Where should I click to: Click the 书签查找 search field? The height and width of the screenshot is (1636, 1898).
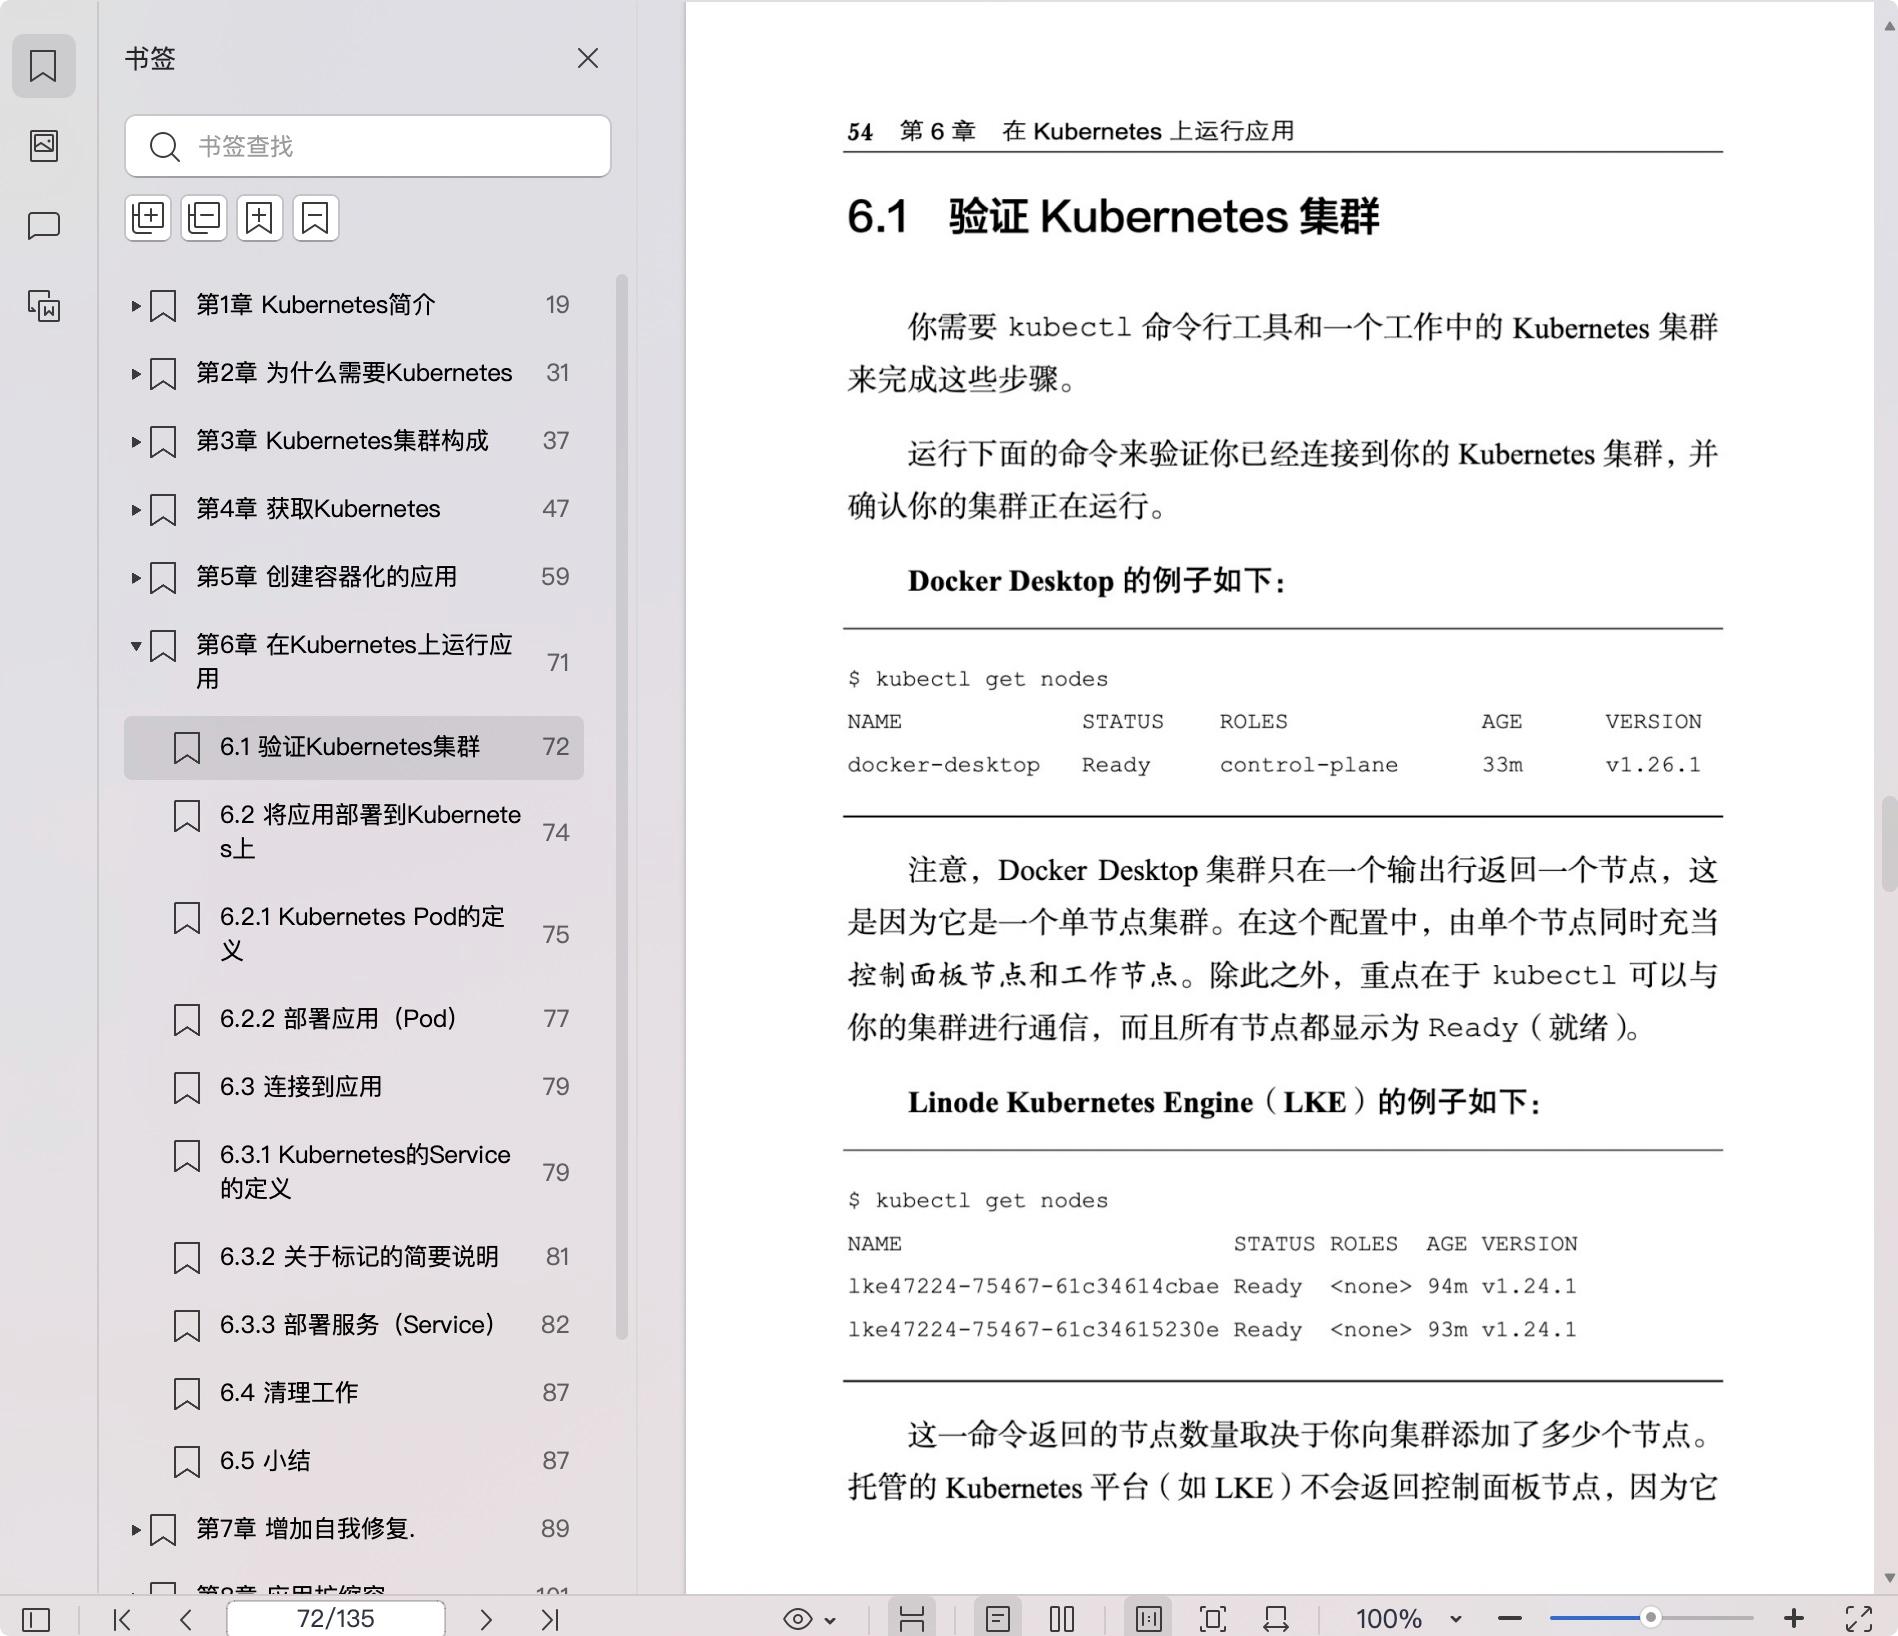coord(367,146)
